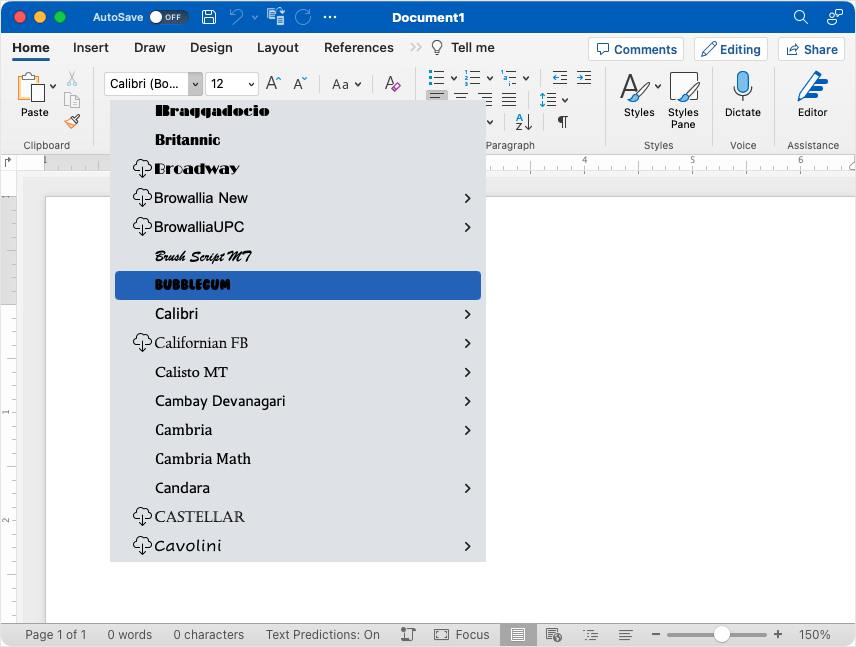The height and width of the screenshot is (647, 856).
Task: Open the Editor assistance tool
Action: coord(812,94)
